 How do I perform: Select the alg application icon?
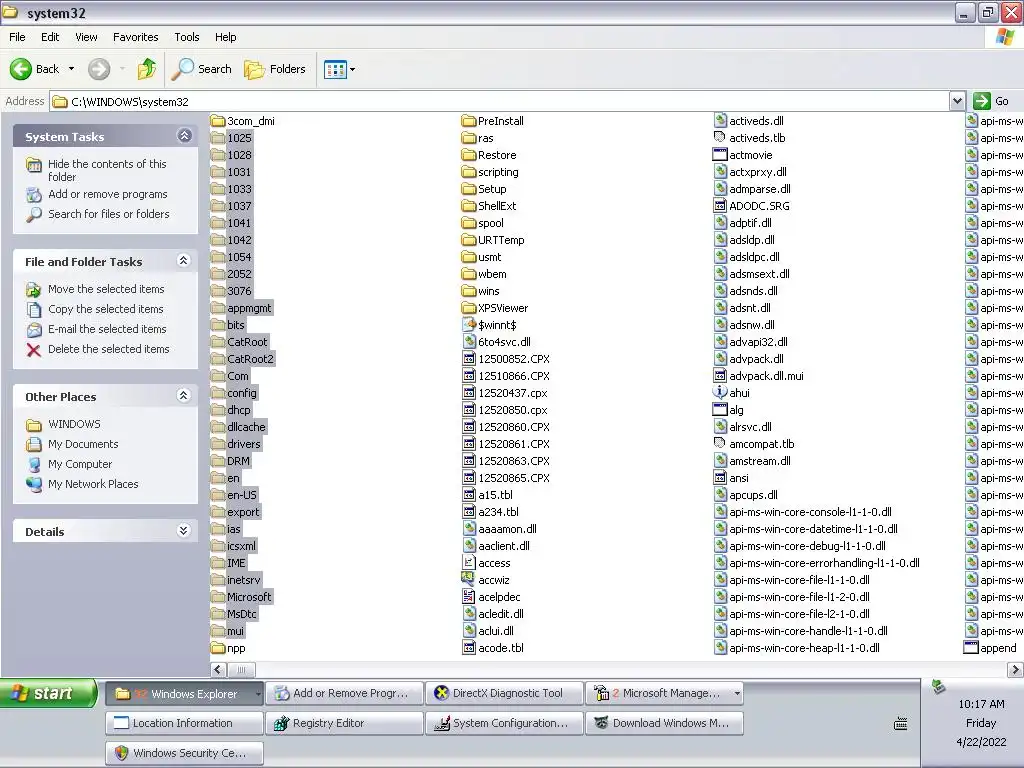720,409
